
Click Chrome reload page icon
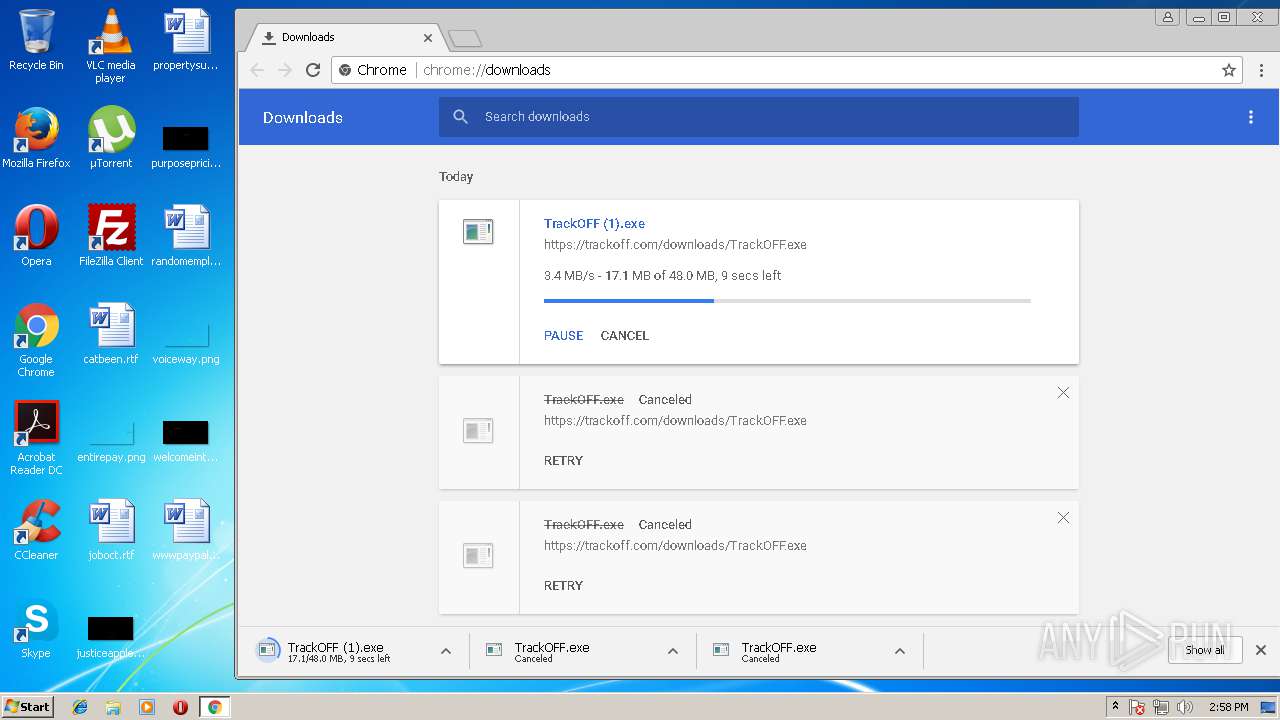point(313,70)
